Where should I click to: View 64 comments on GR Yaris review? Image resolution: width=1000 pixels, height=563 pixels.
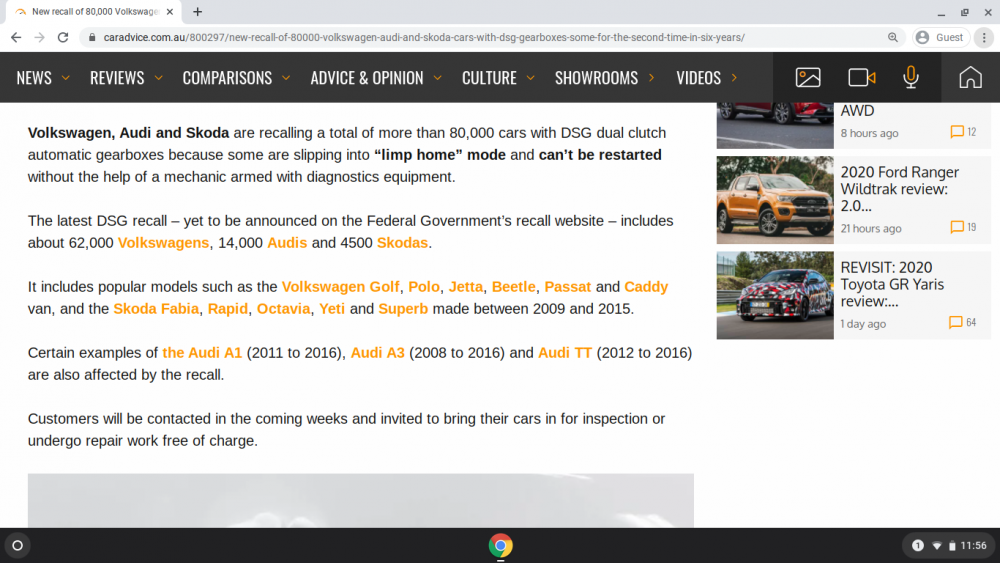point(962,323)
